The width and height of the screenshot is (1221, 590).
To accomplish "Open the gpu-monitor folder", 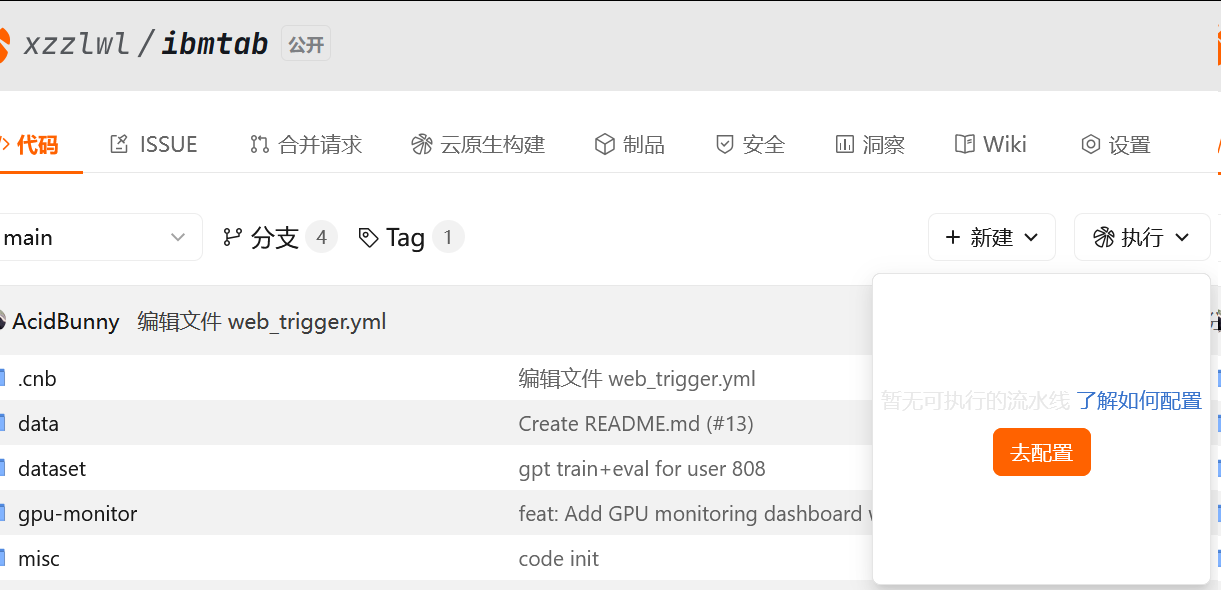I will pyautogui.click(x=75, y=513).
